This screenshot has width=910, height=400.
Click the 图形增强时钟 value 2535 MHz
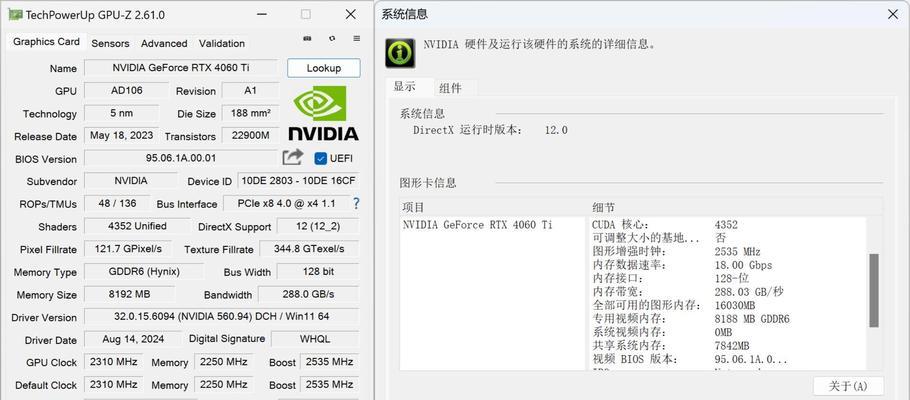tap(737, 252)
